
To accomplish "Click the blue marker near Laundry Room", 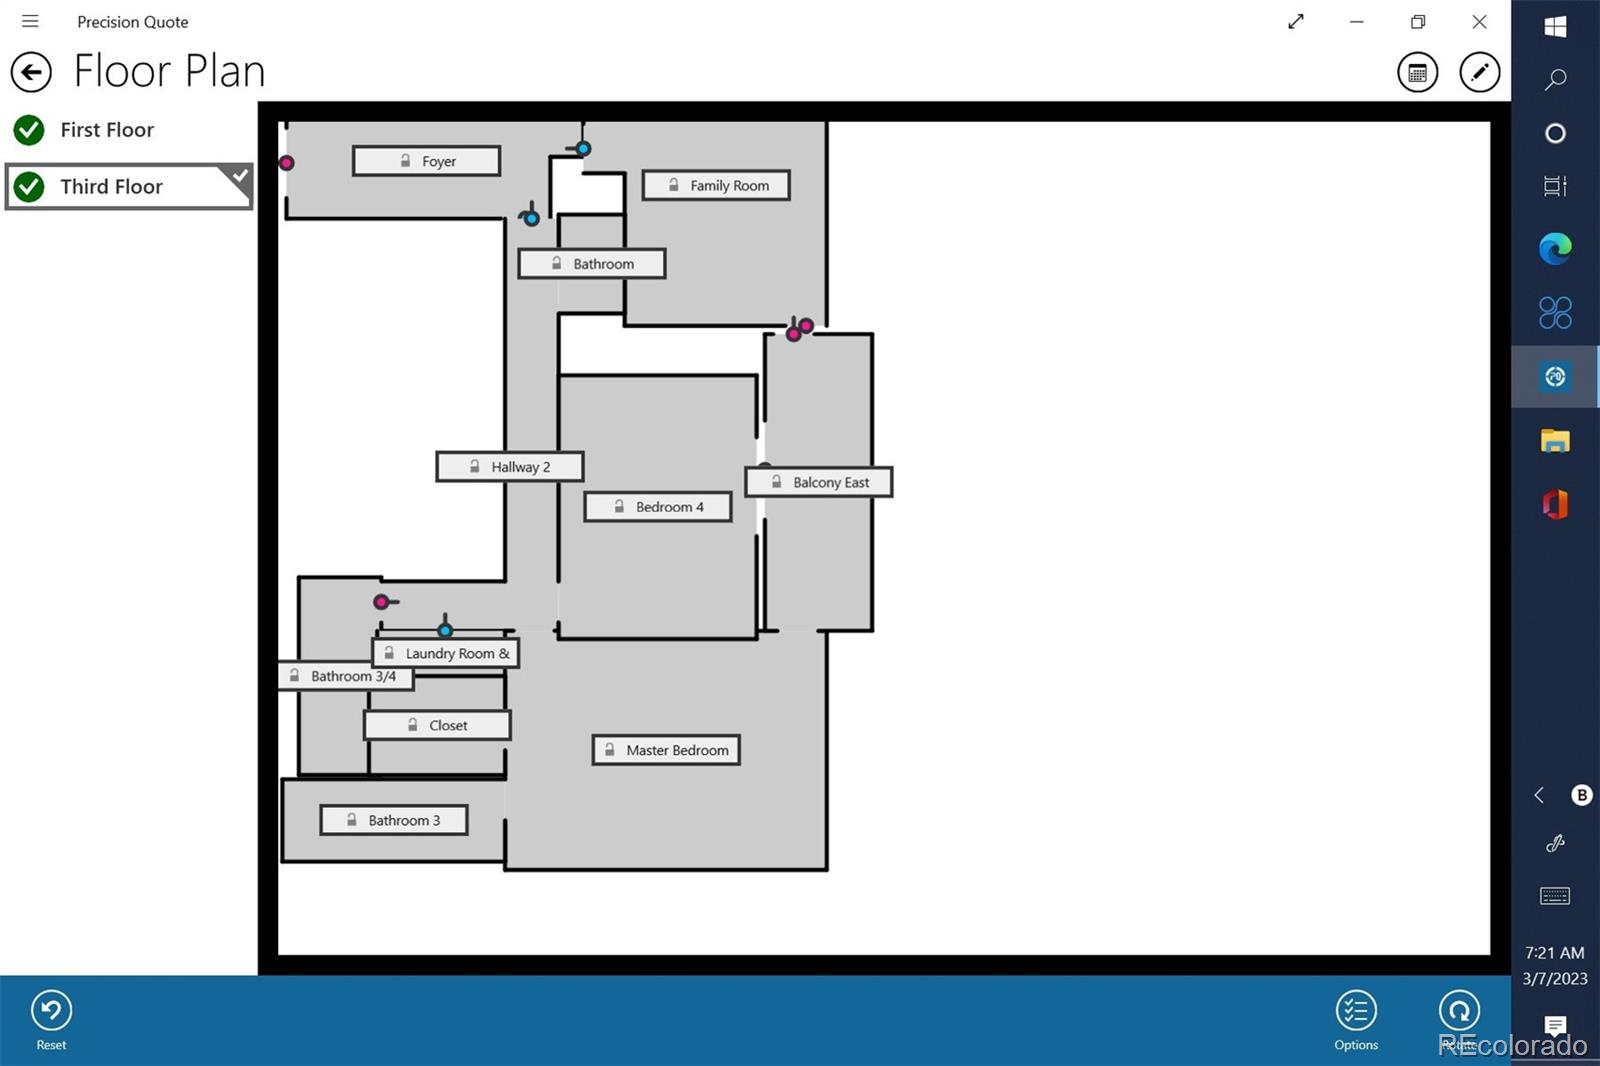I will (445, 630).
